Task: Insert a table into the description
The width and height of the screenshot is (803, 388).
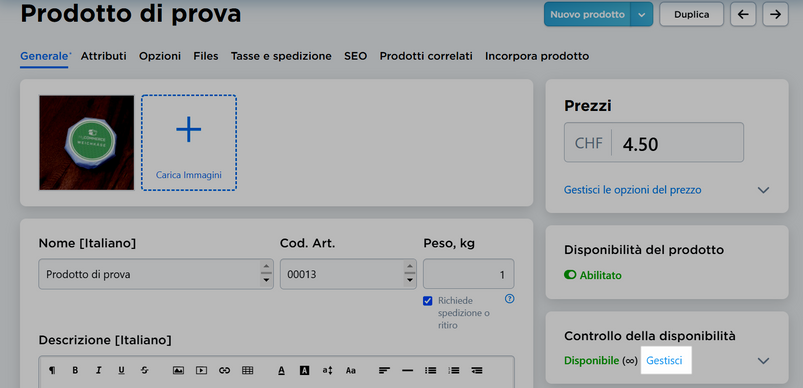Action: pos(247,370)
